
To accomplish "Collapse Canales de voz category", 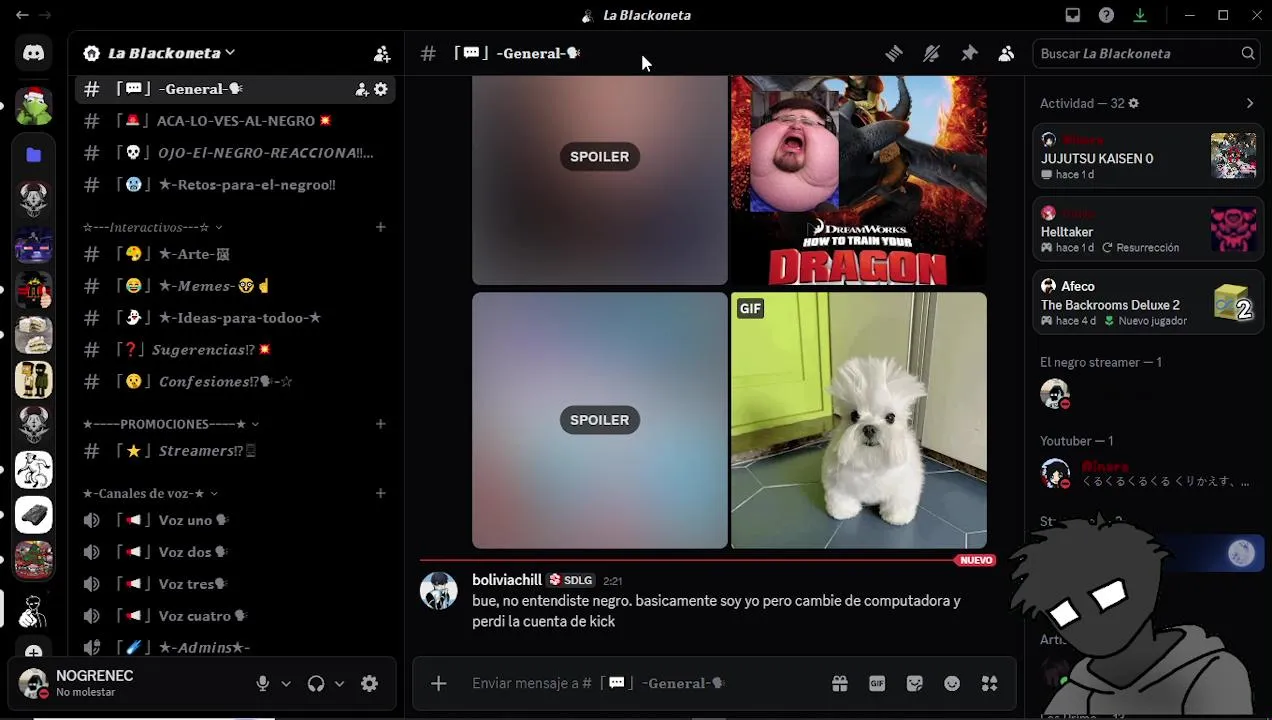I will (150, 493).
